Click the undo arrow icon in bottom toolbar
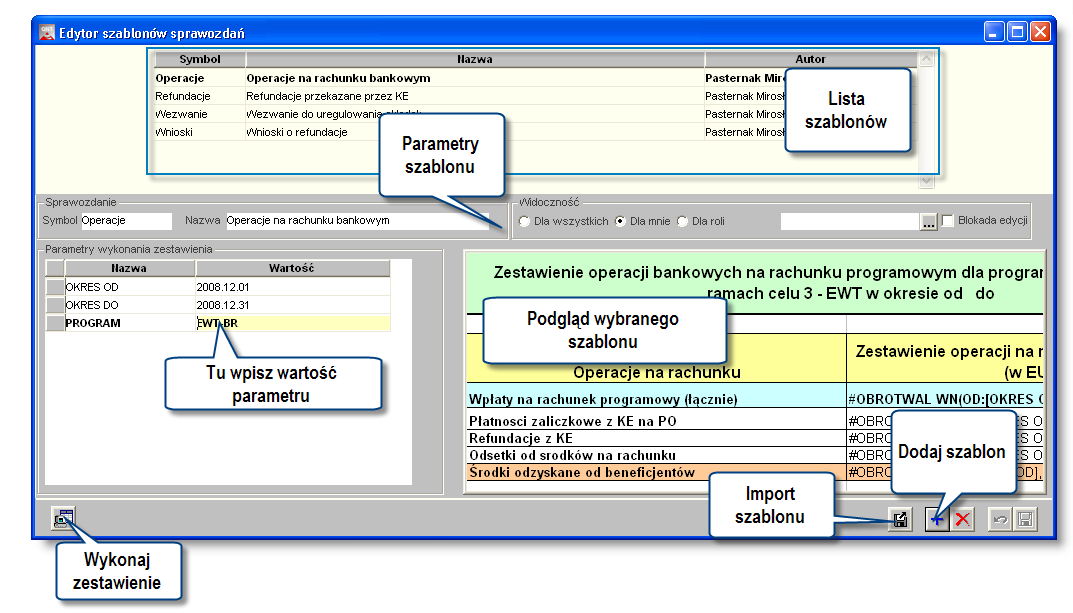The width and height of the screenshot is (1073, 613). point(1000,519)
